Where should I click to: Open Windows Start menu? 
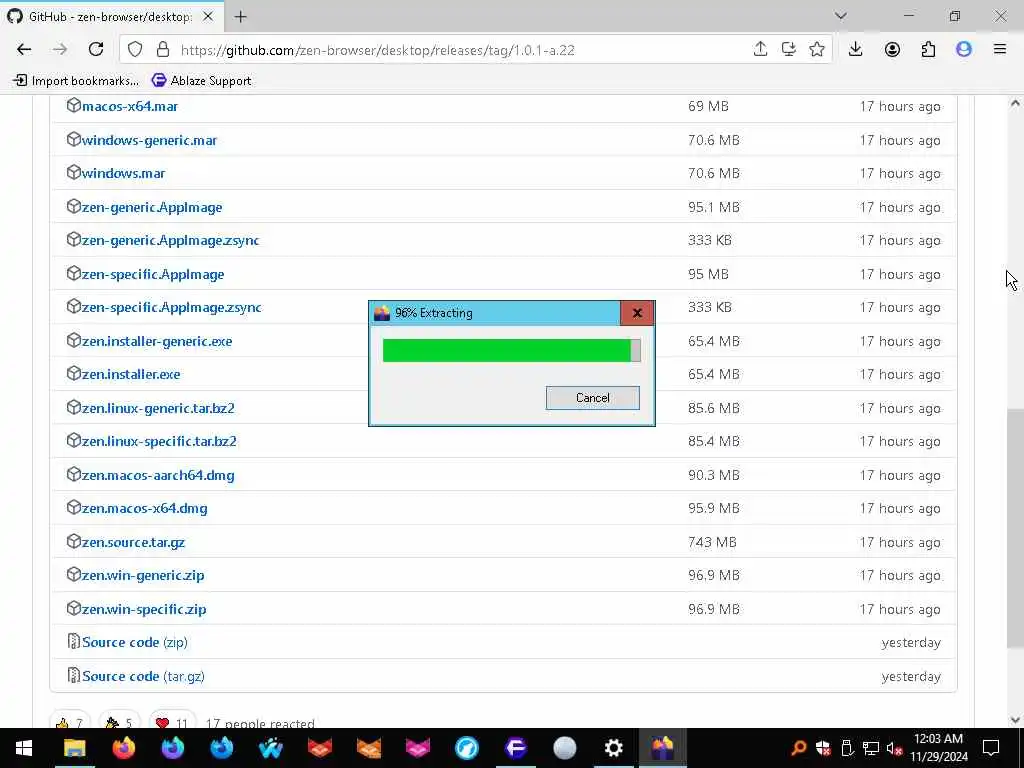[24, 748]
